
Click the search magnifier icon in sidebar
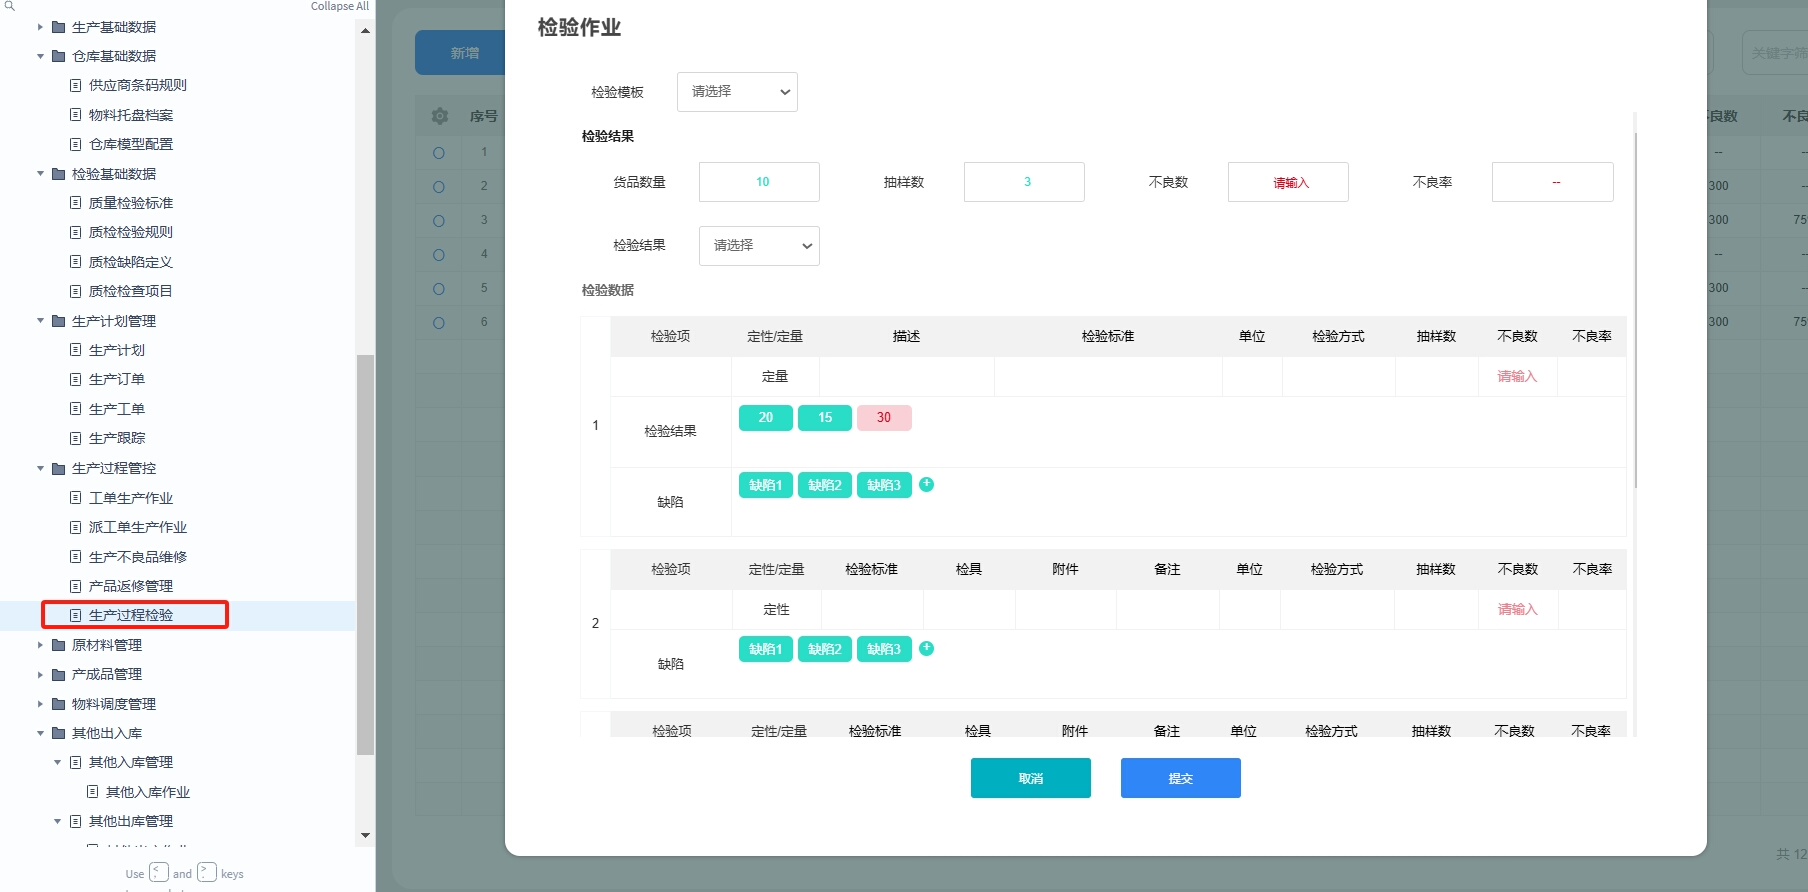tap(10, 6)
